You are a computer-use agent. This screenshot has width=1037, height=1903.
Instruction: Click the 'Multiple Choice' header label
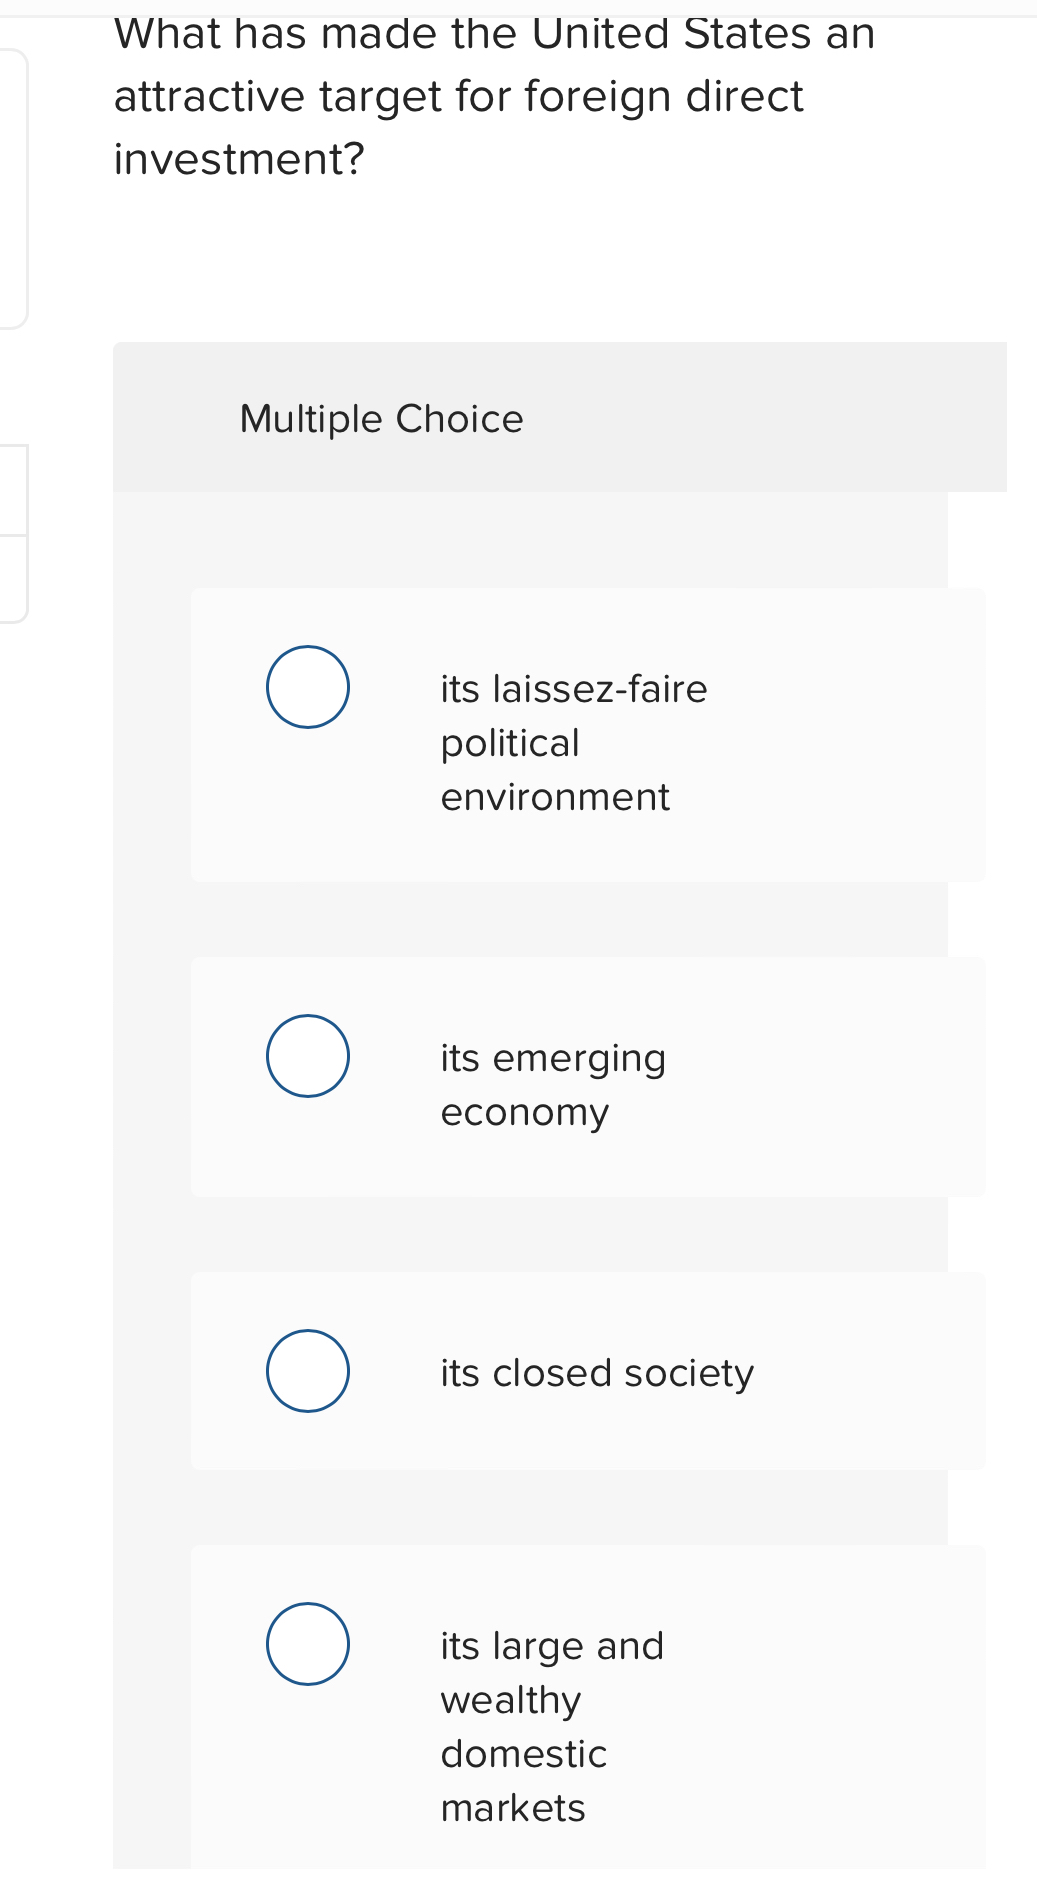click(381, 419)
